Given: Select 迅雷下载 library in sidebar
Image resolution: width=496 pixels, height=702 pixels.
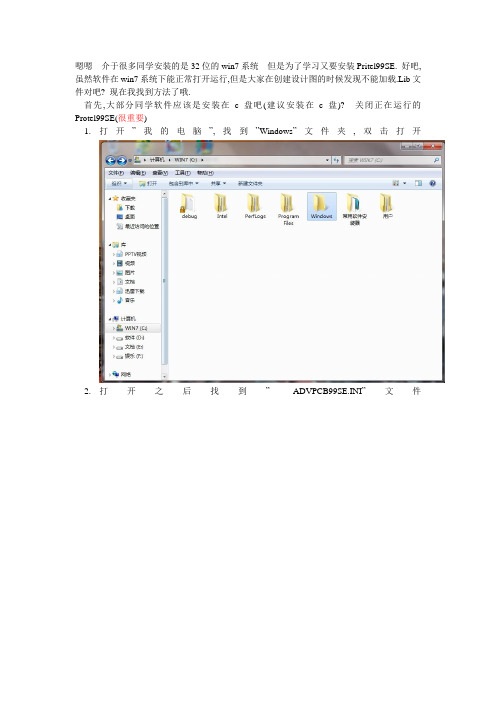Looking at the screenshot, I should pos(131,291).
